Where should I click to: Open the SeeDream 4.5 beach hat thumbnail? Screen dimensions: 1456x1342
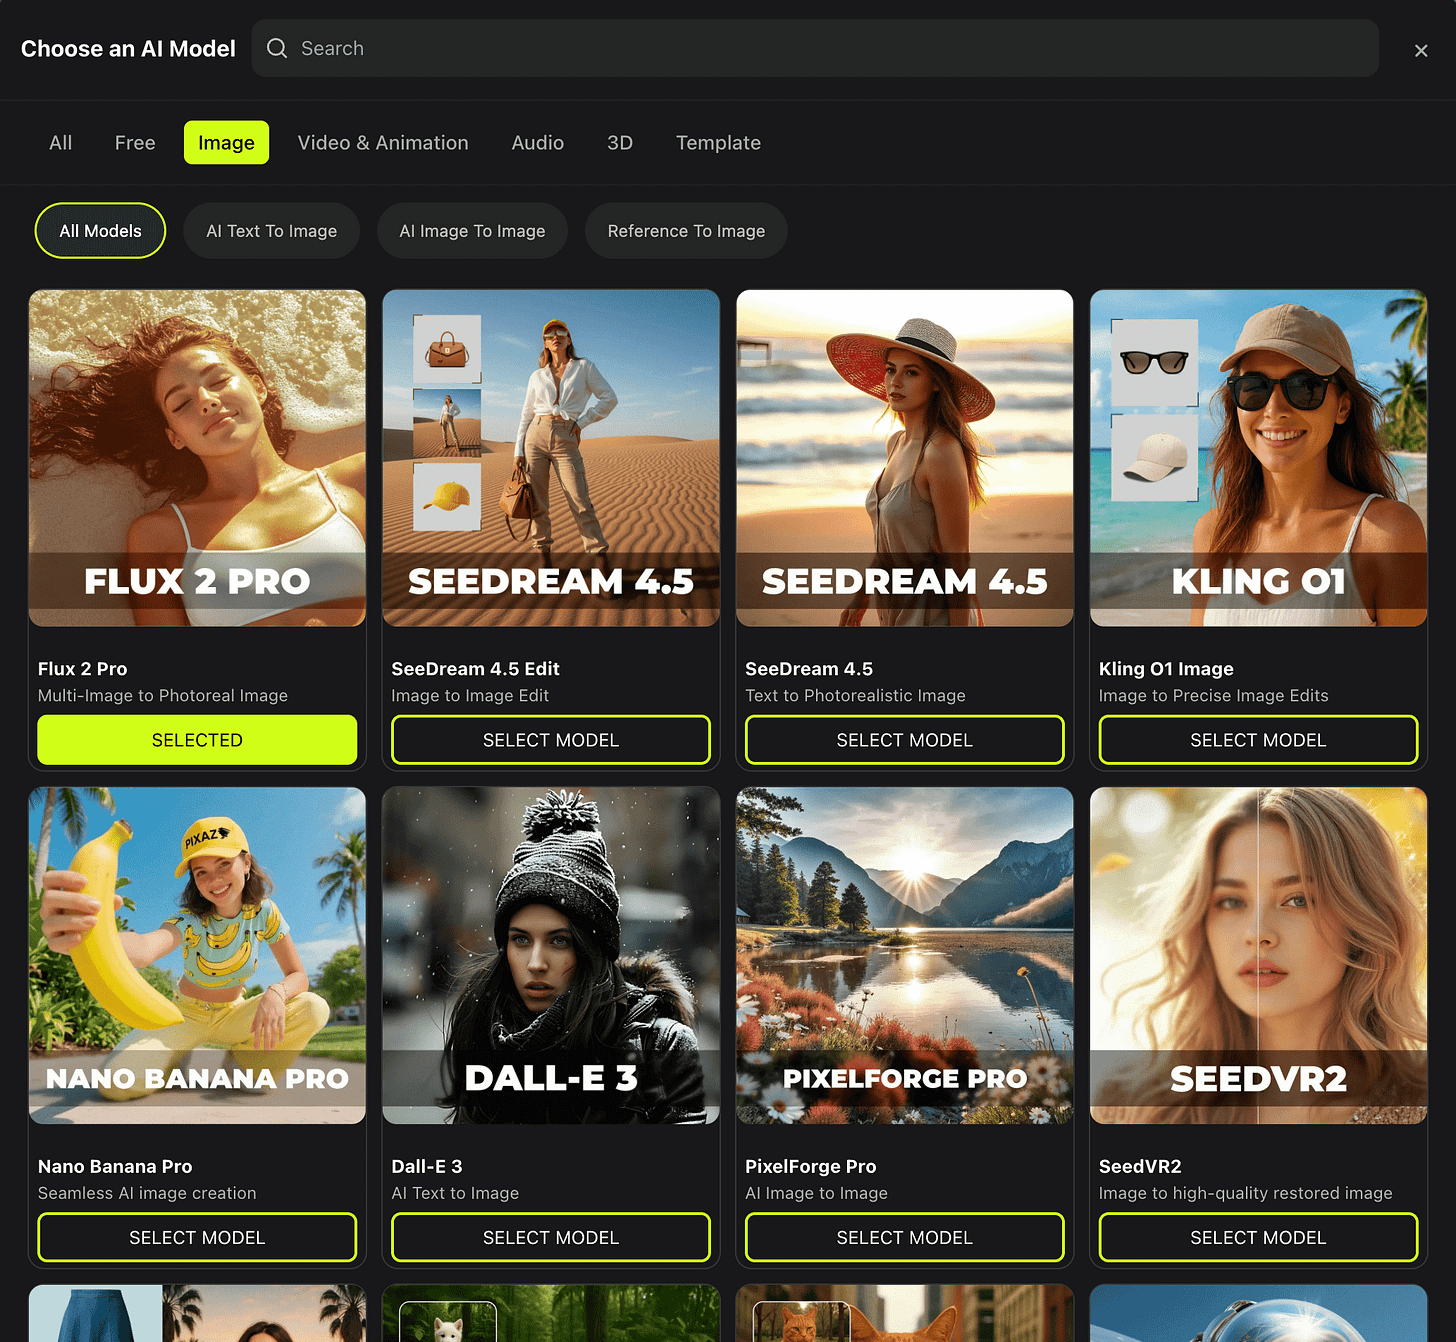point(905,458)
